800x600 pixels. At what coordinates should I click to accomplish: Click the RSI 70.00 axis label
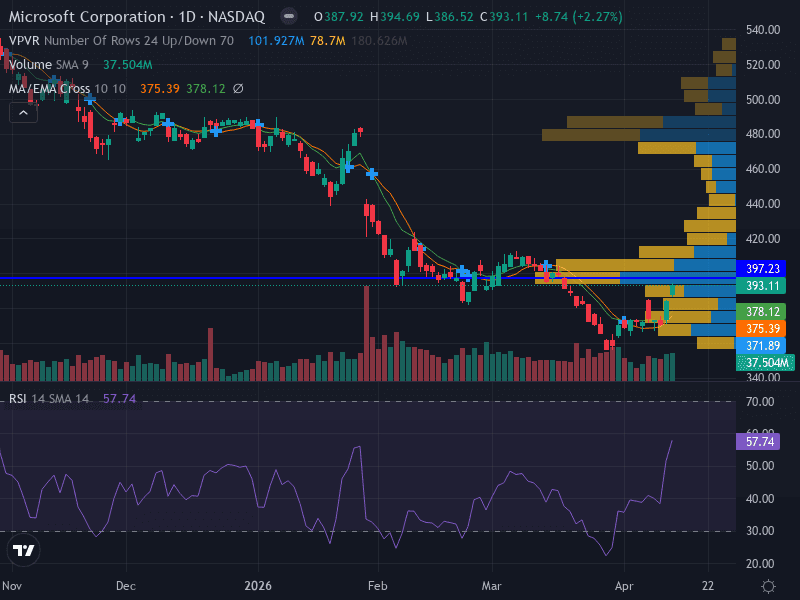coord(760,402)
